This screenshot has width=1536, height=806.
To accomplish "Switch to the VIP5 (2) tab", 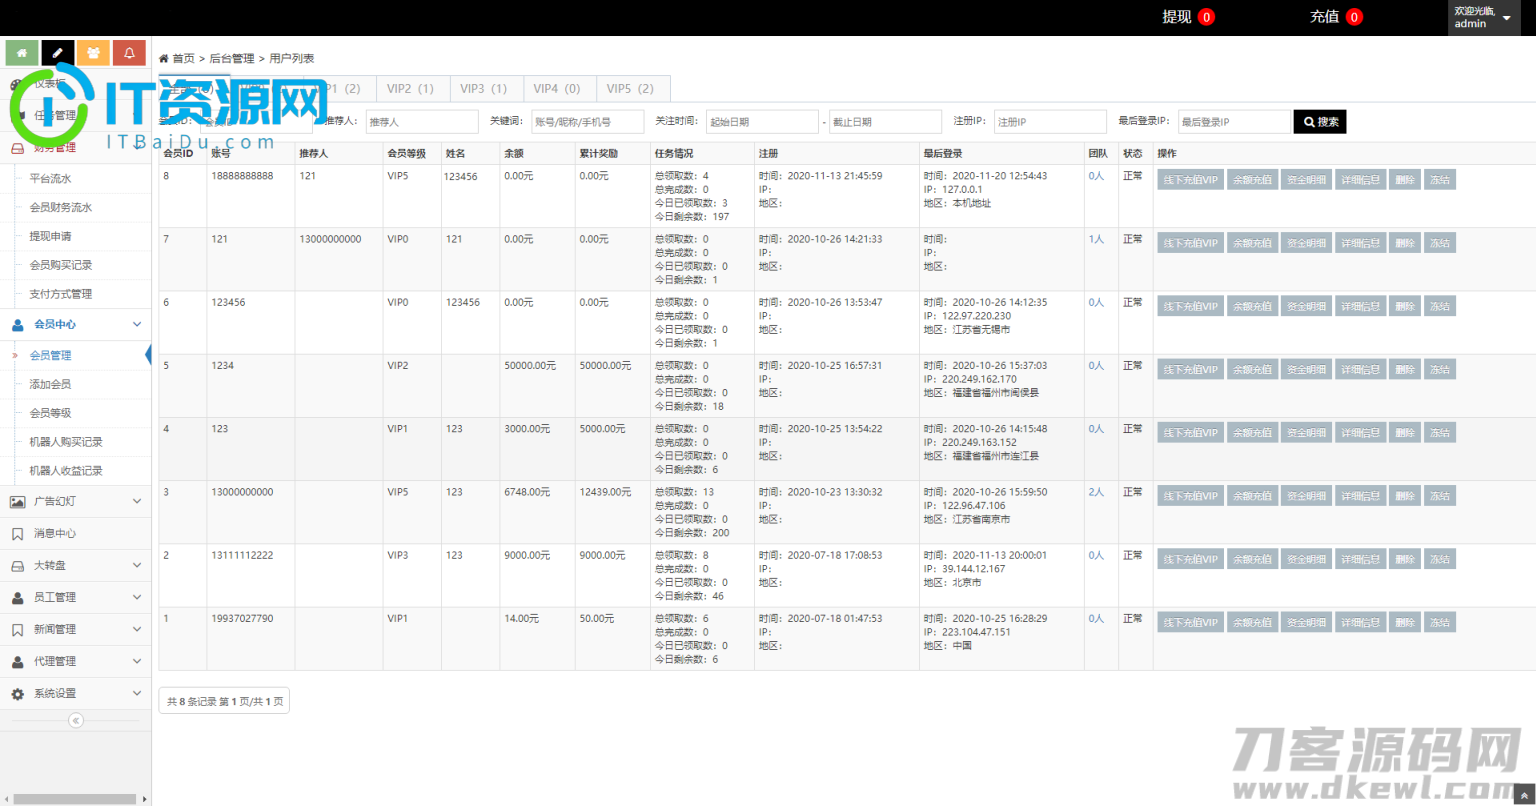I will click(631, 88).
